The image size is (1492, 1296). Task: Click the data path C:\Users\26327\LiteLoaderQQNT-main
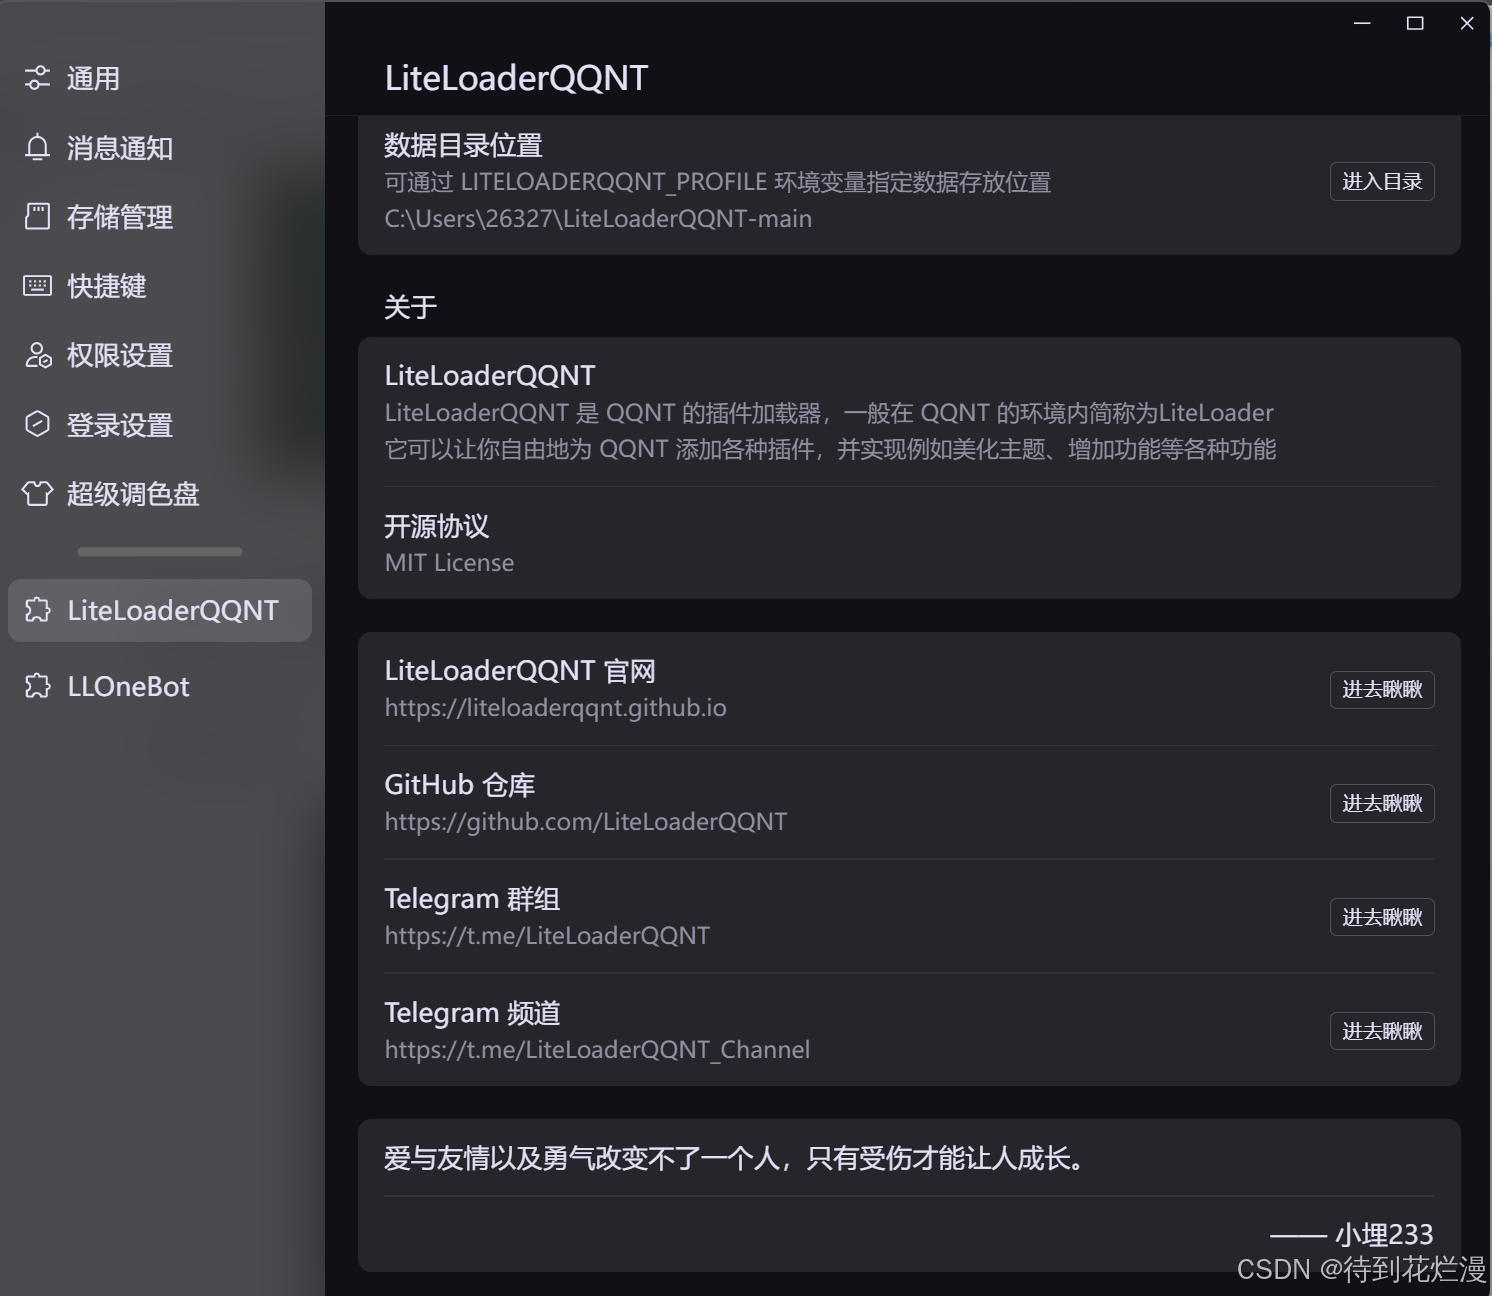pyautogui.click(x=598, y=219)
